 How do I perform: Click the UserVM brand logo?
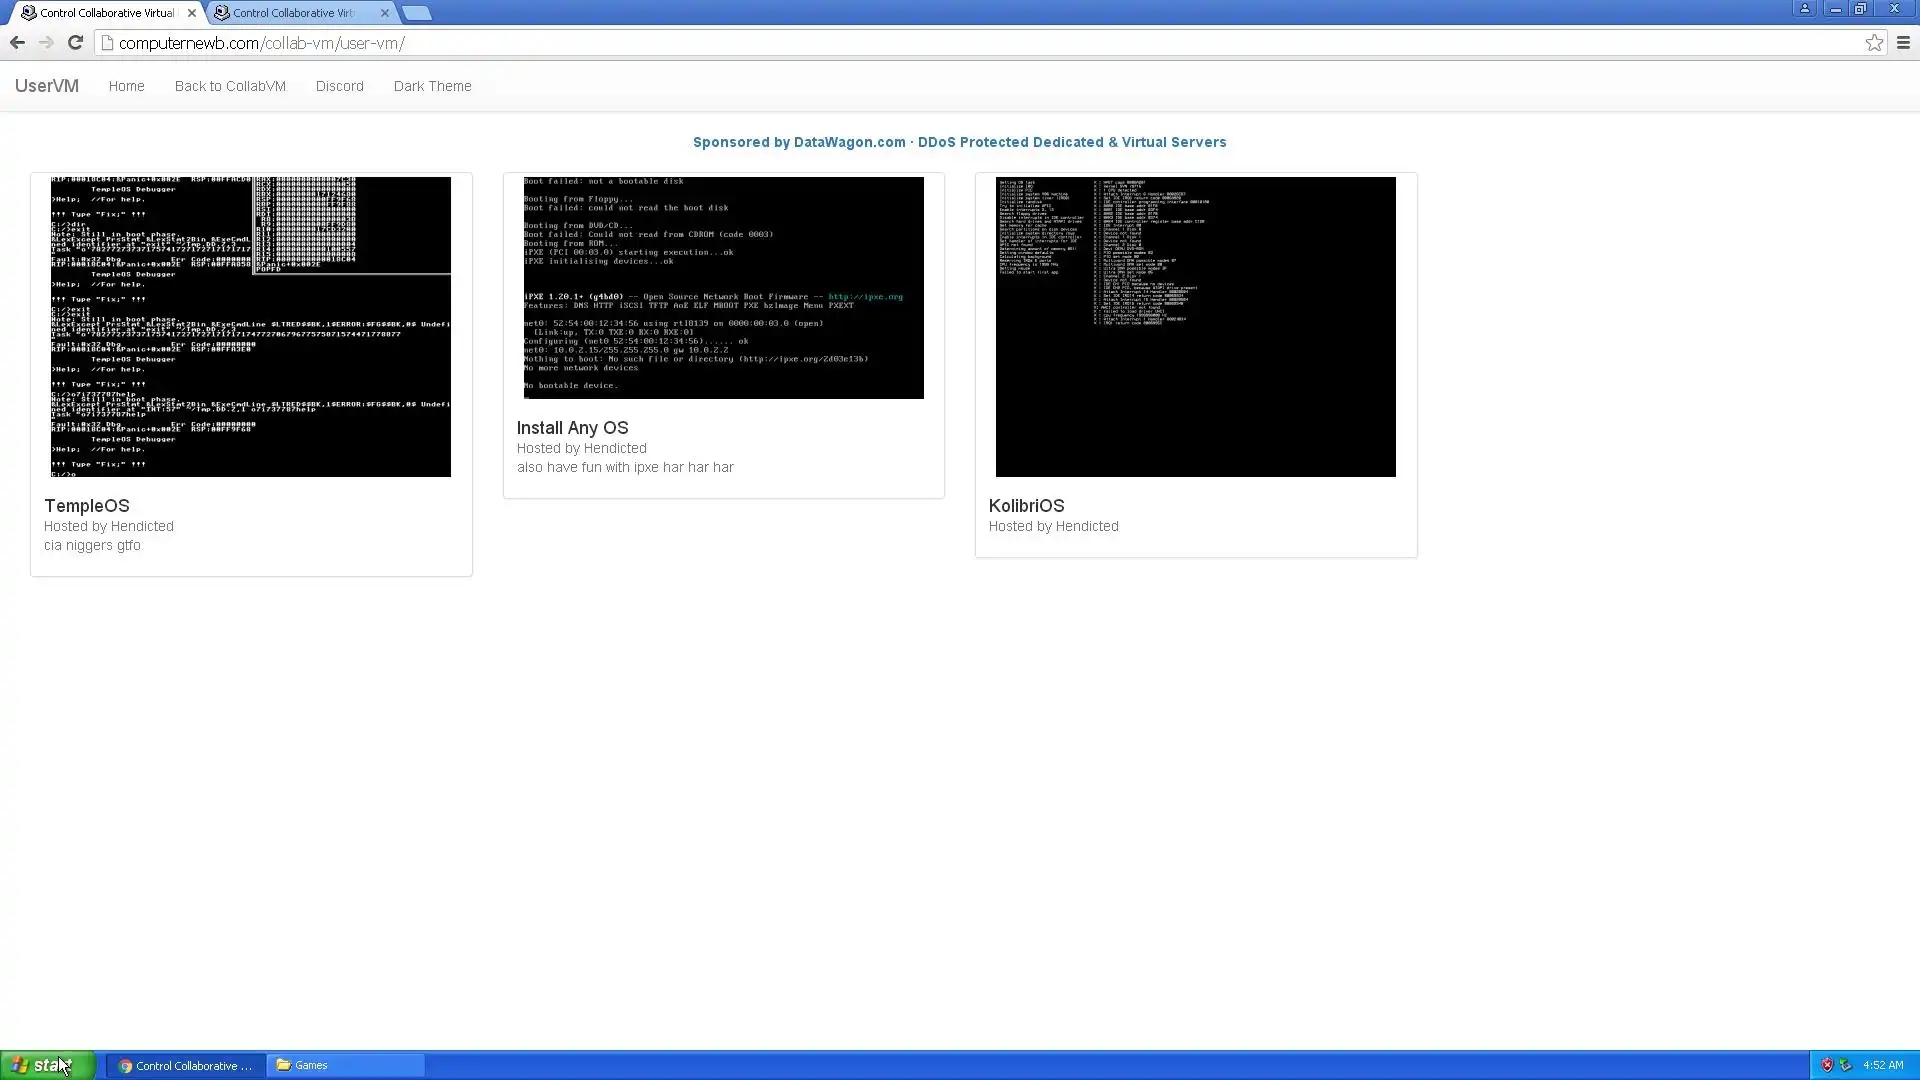pos(46,86)
